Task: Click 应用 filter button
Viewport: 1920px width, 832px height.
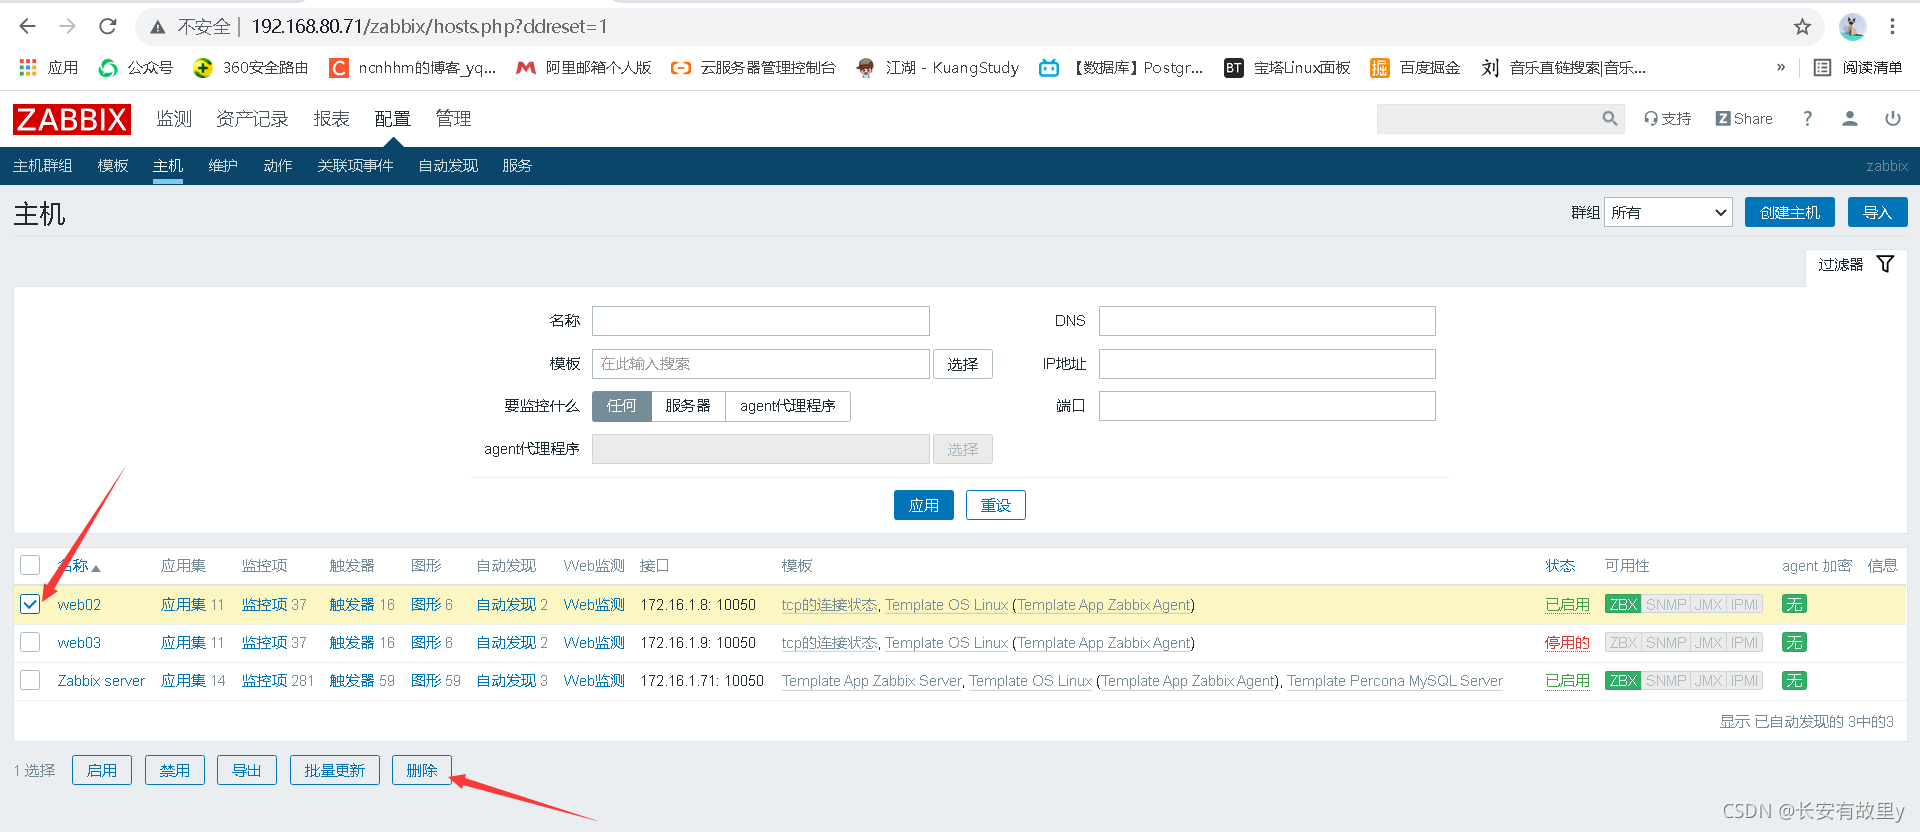Action: [924, 505]
